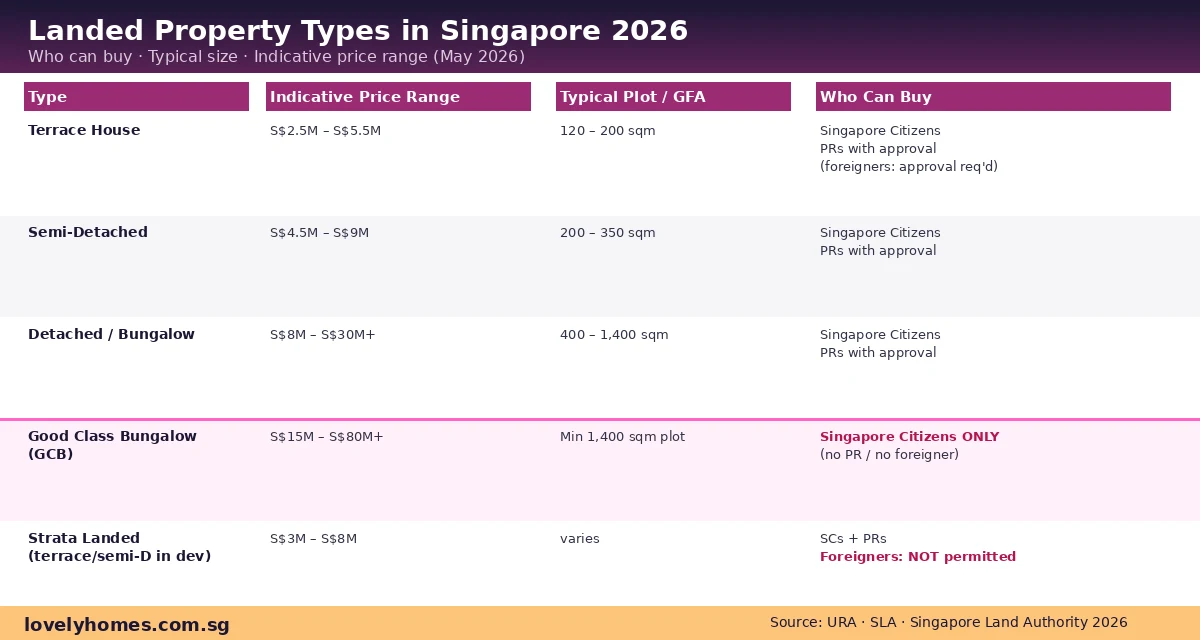Click the 'Indicative Price Range' column header
This screenshot has width=1200, height=640.
point(398,97)
